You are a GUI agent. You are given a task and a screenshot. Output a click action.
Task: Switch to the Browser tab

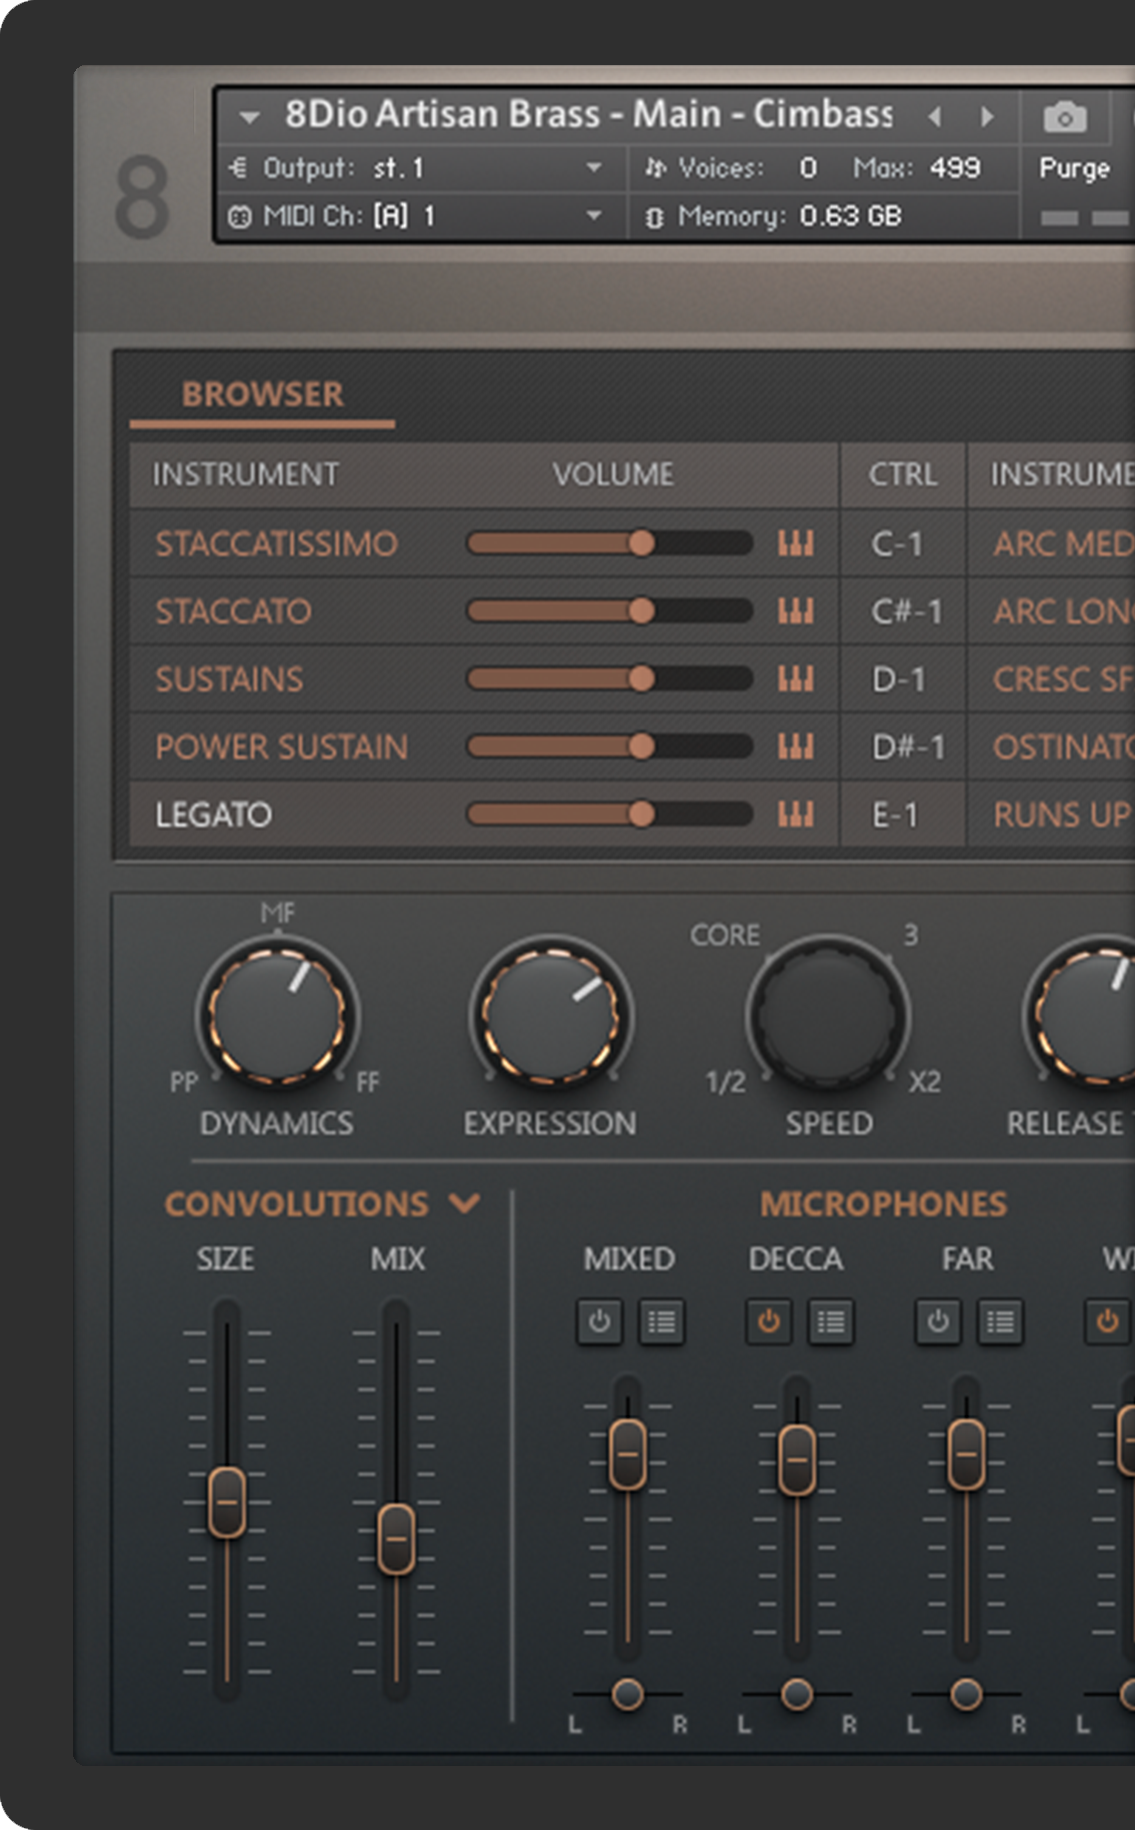(x=262, y=394)
